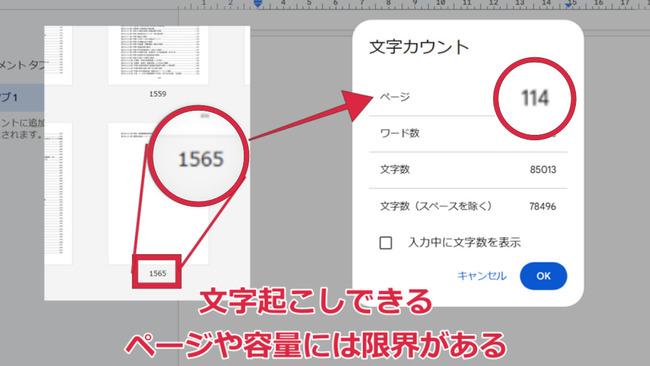Select the highlighted tab item タブ 1
650x366 pixels.
tap(22, 98)
